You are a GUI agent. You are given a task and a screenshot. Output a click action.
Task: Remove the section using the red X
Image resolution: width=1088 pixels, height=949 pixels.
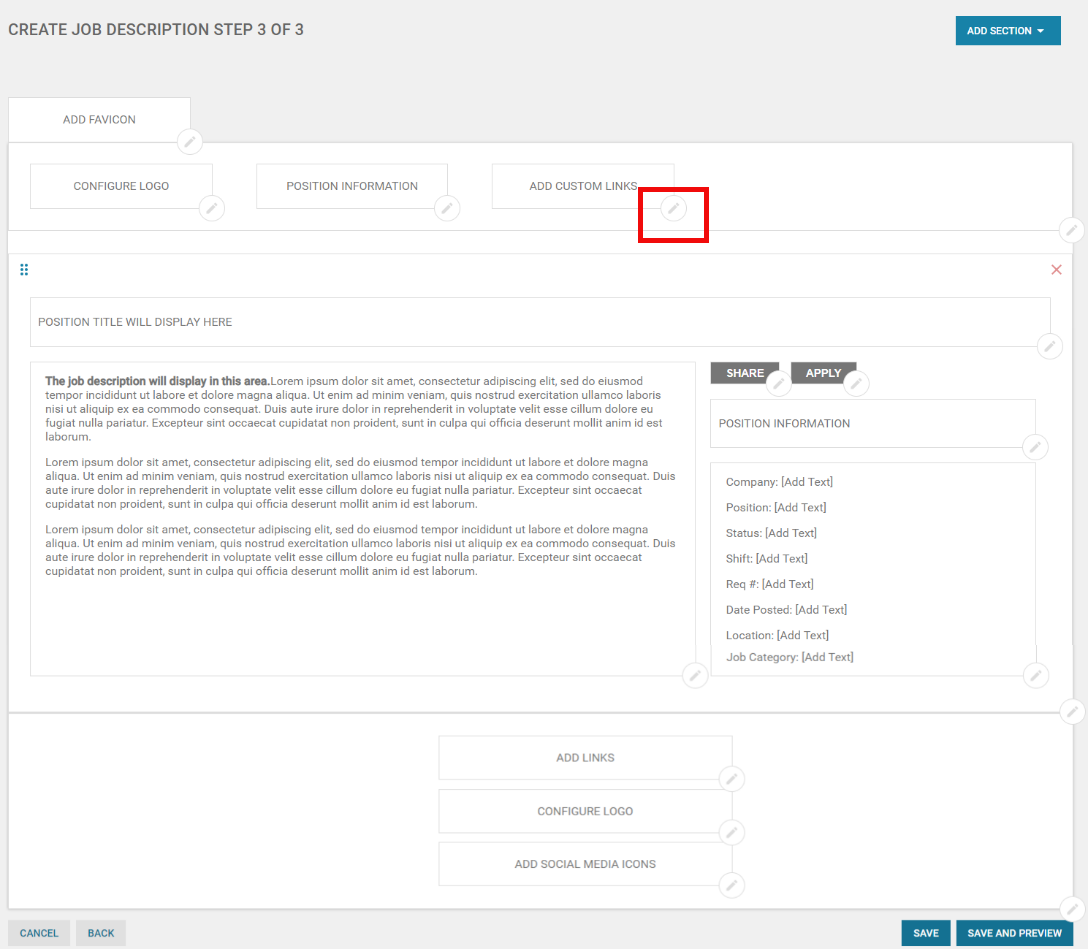[1056, 269]
